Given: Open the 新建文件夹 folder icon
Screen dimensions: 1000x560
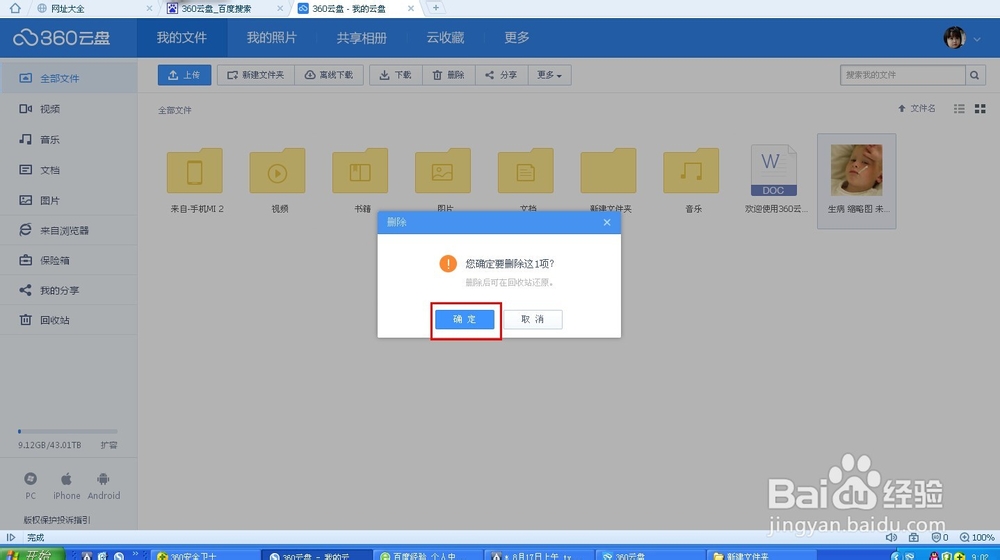Looking at the screenshot, I should (x=608, y=171).
